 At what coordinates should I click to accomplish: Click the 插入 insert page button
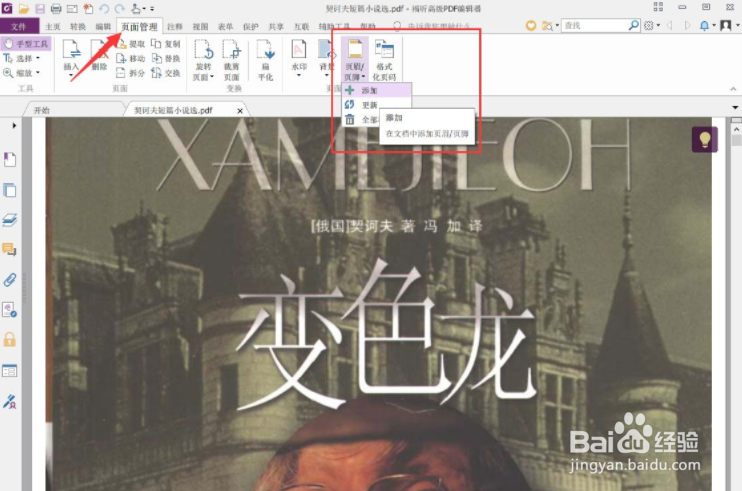click(71, 59)
